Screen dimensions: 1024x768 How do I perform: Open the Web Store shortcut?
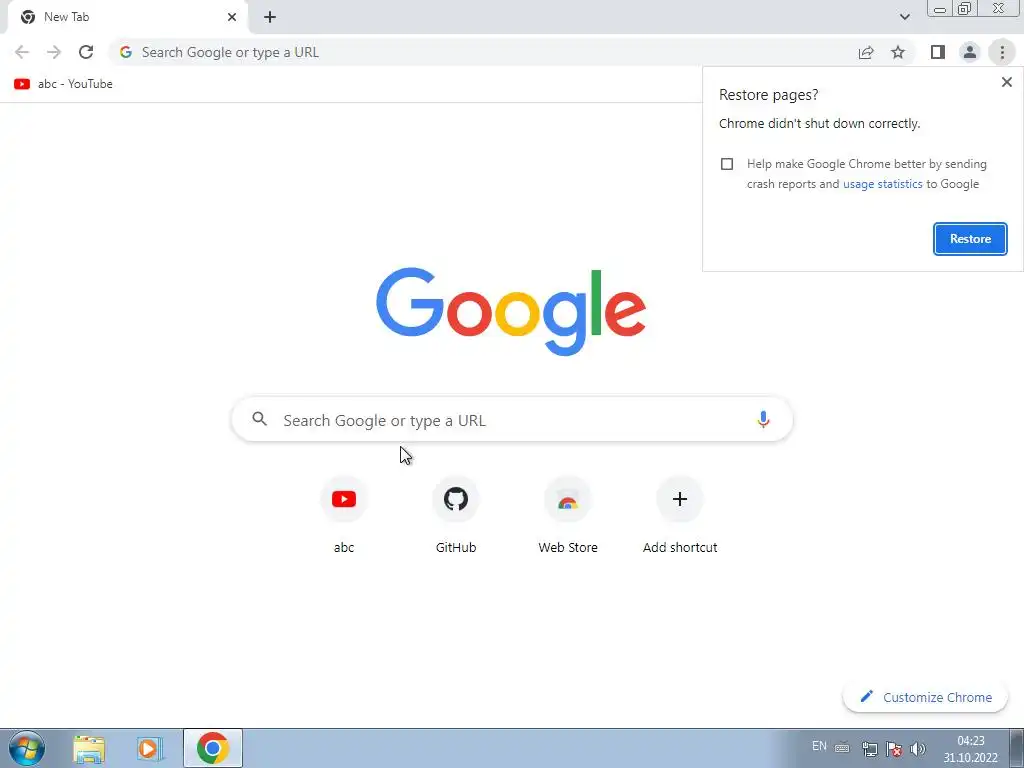[x=568, y=516]
